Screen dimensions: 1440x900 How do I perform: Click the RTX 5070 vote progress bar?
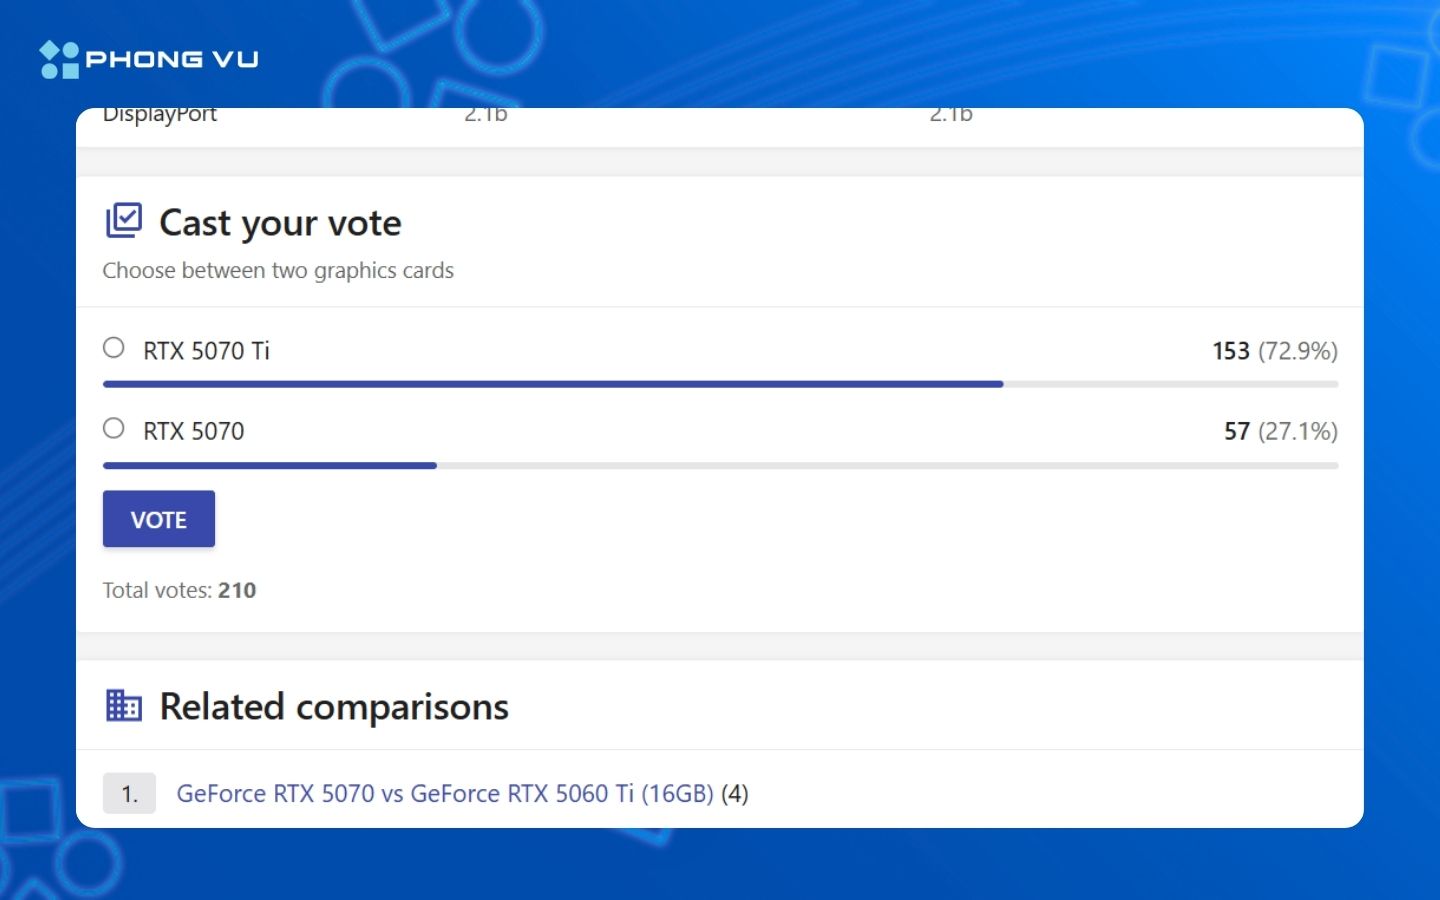click(x=720, y=465)
